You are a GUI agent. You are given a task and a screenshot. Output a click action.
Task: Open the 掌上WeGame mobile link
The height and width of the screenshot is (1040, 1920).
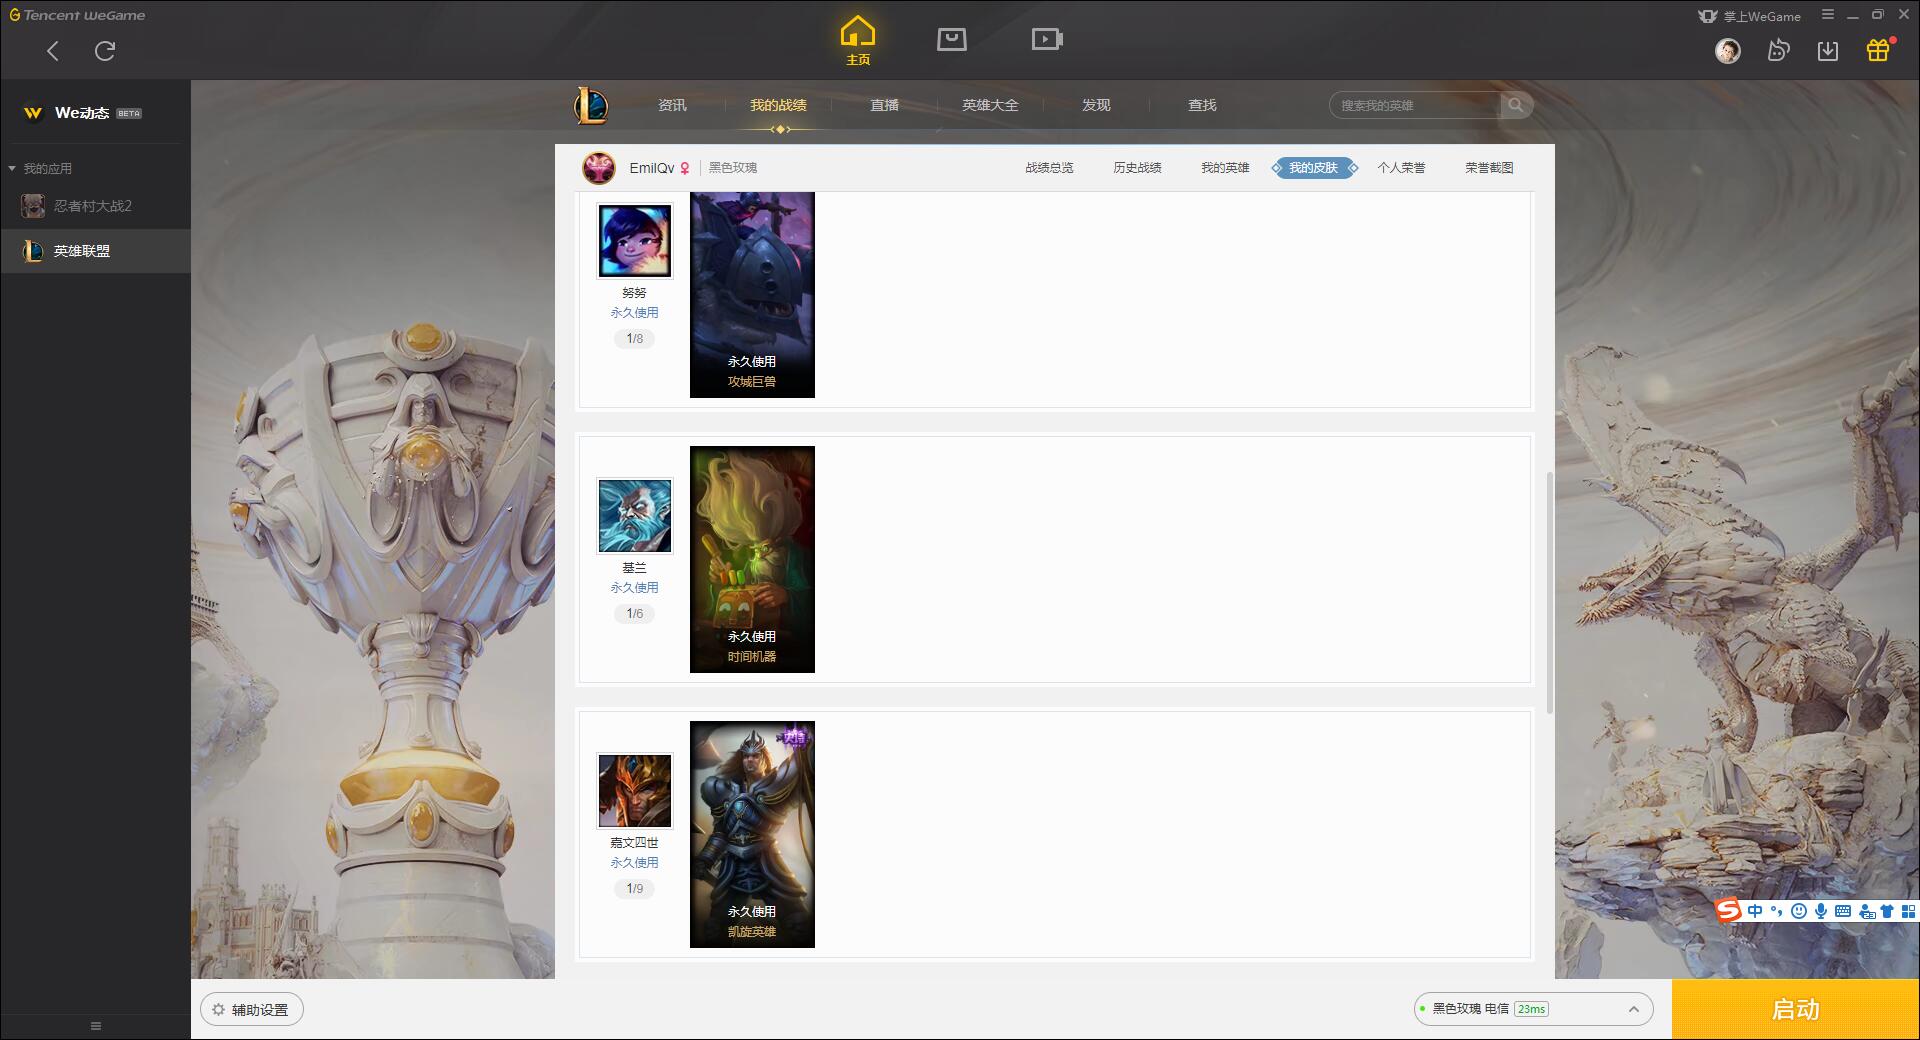tap(1749, 16)
